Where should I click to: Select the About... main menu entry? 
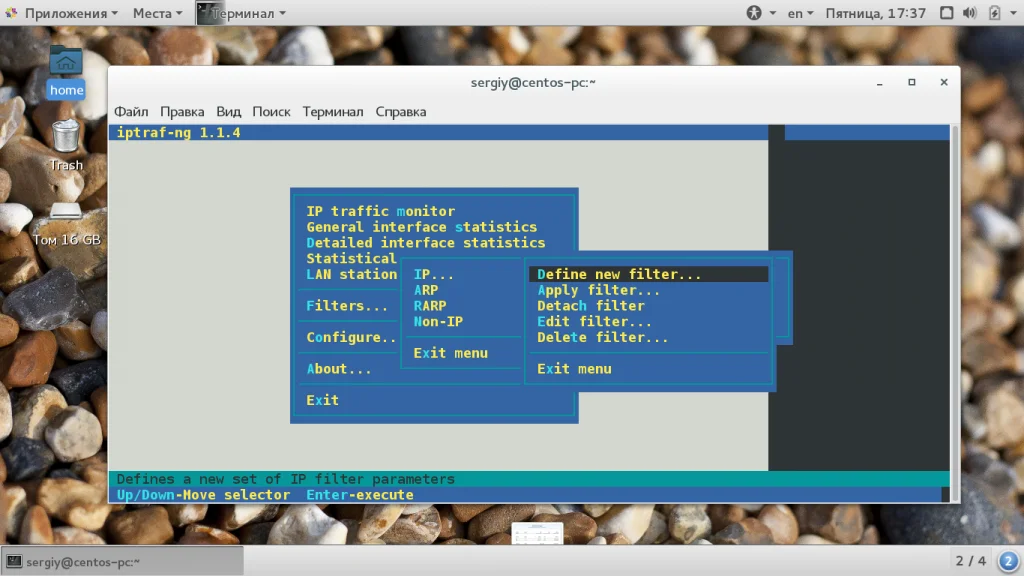(339, 368)
